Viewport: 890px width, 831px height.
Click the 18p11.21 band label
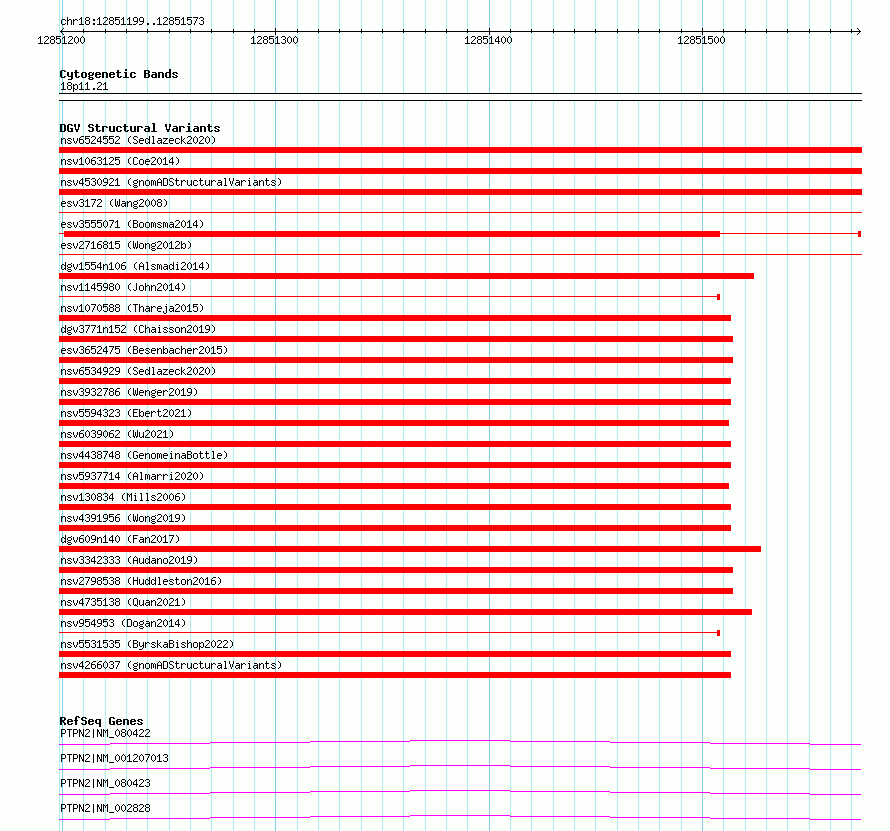pyautogui.click(x=84, y=86)
